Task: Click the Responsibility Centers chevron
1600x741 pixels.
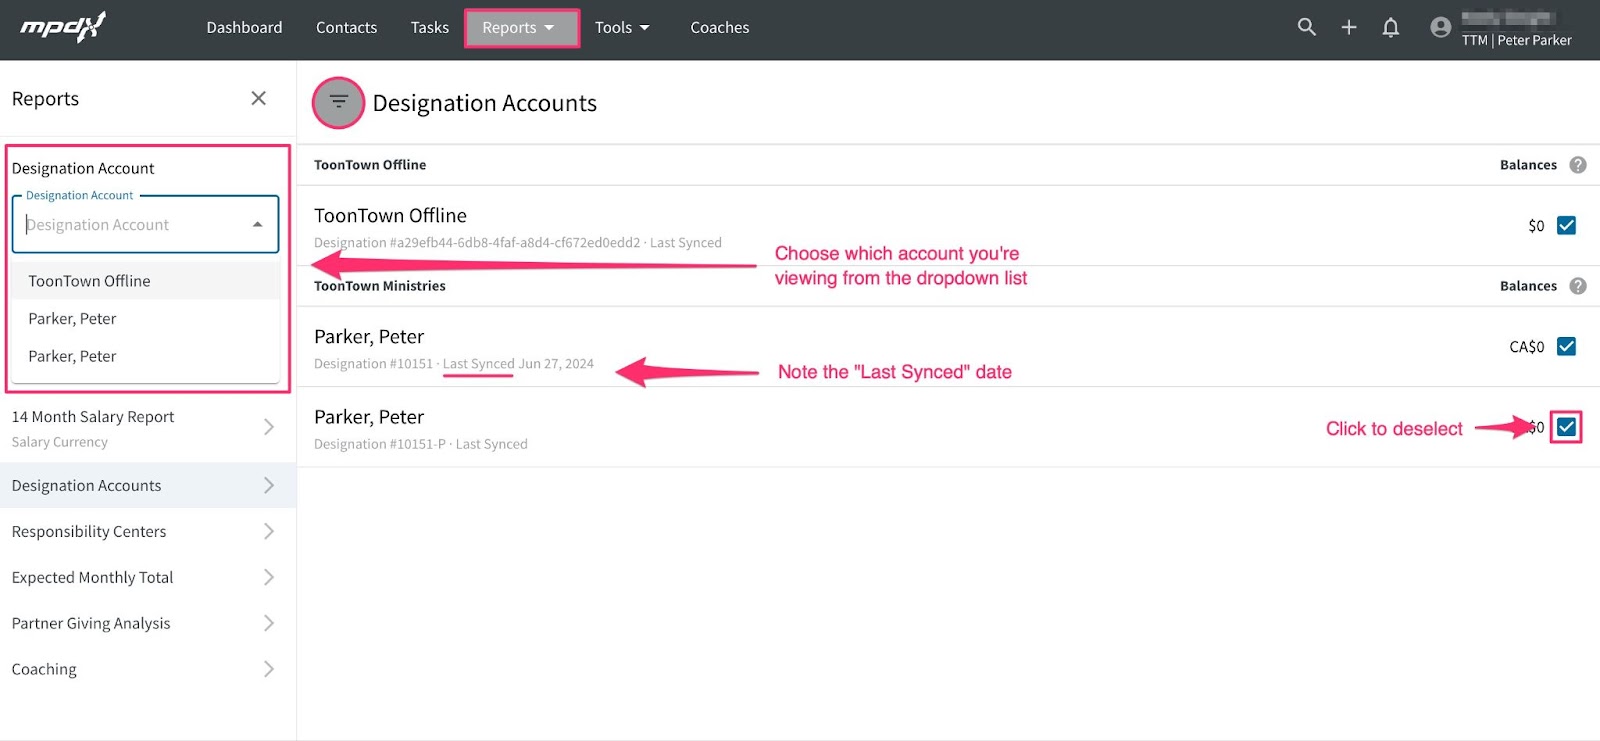Action: pyautogui.click(x=268, y=531)
